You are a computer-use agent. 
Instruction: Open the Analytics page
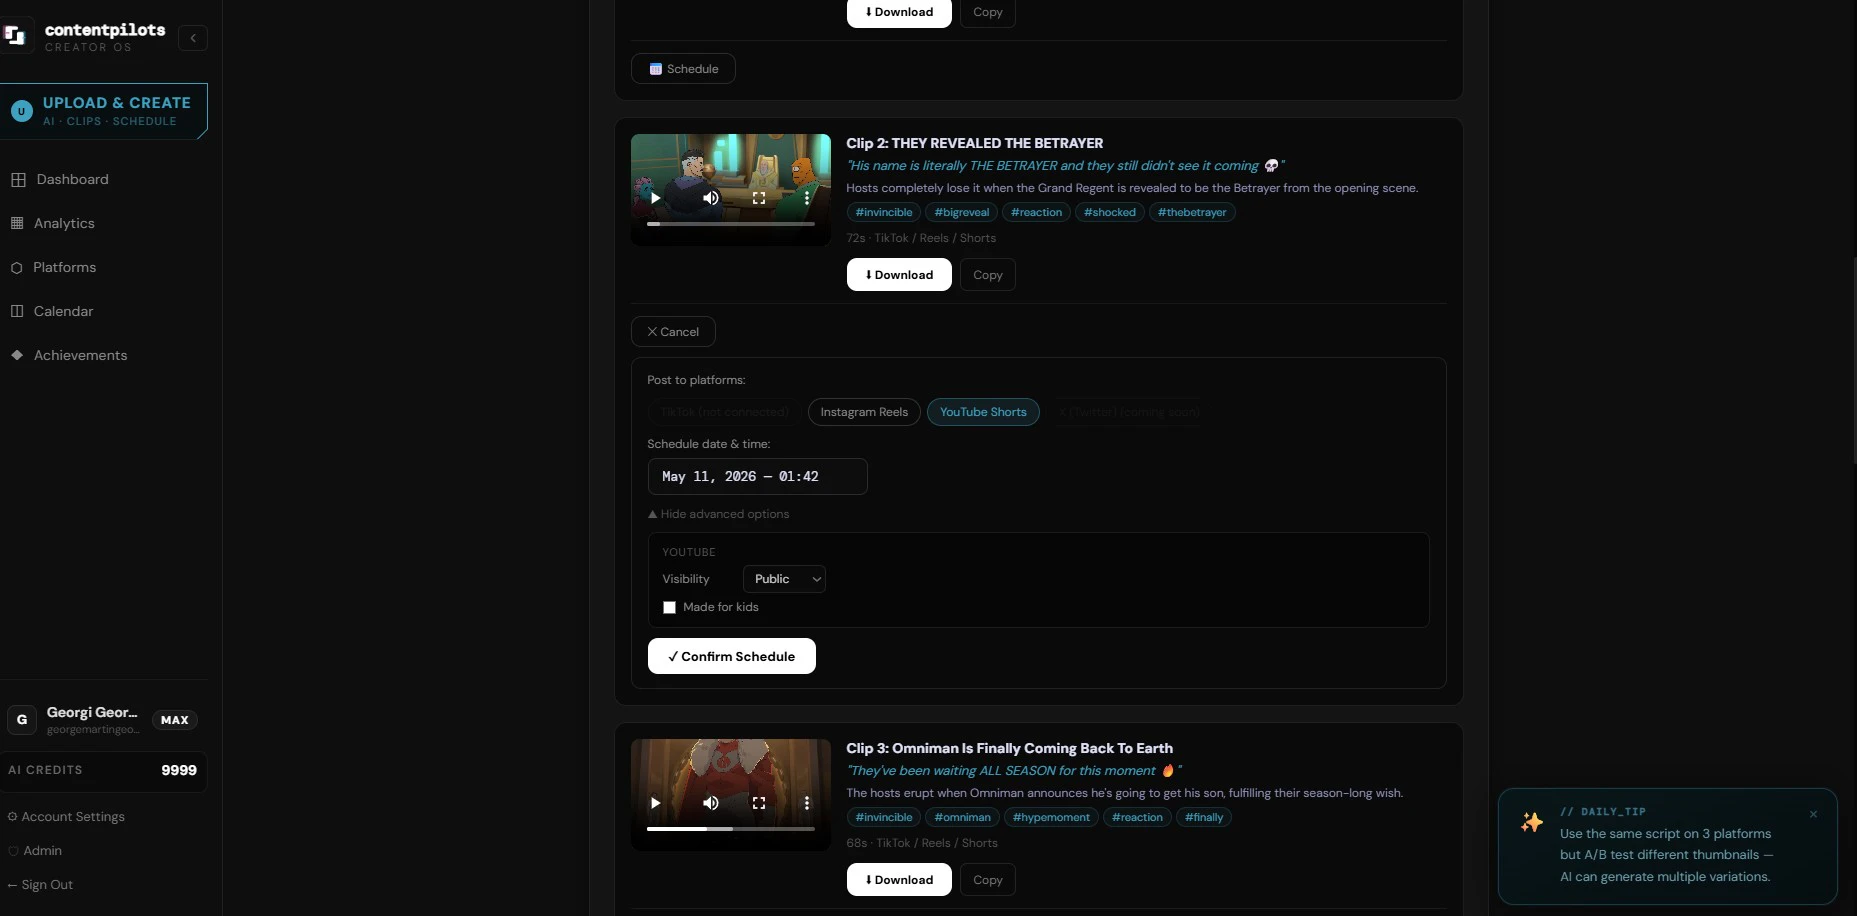tap(64, 223)
